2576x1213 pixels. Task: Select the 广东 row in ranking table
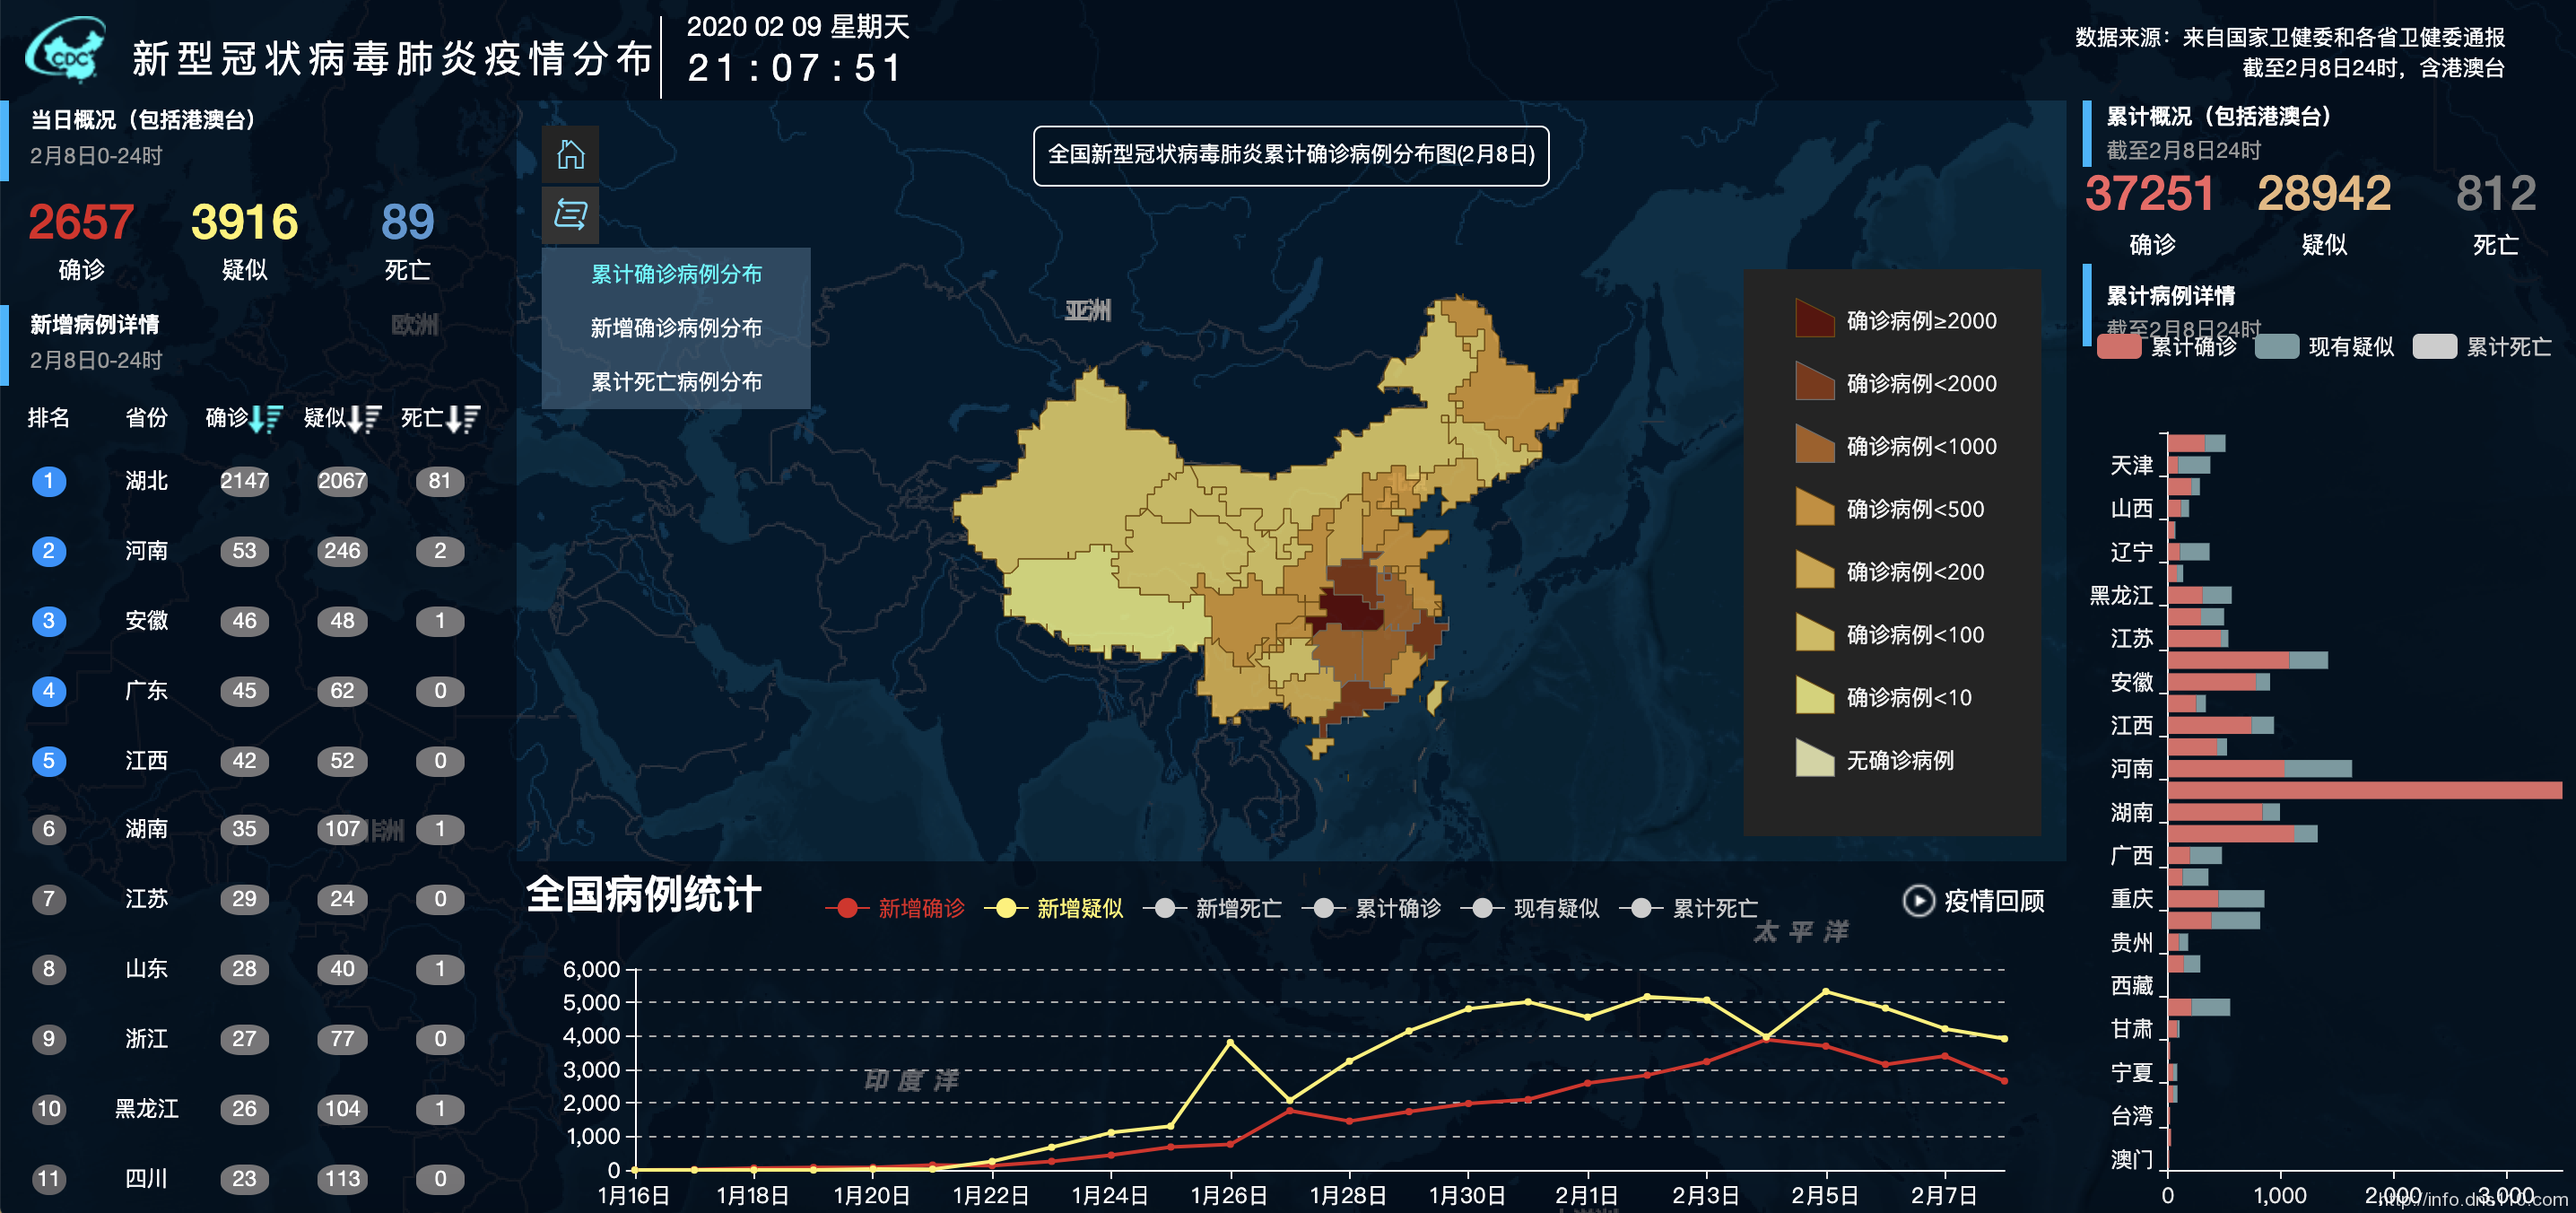247,691
